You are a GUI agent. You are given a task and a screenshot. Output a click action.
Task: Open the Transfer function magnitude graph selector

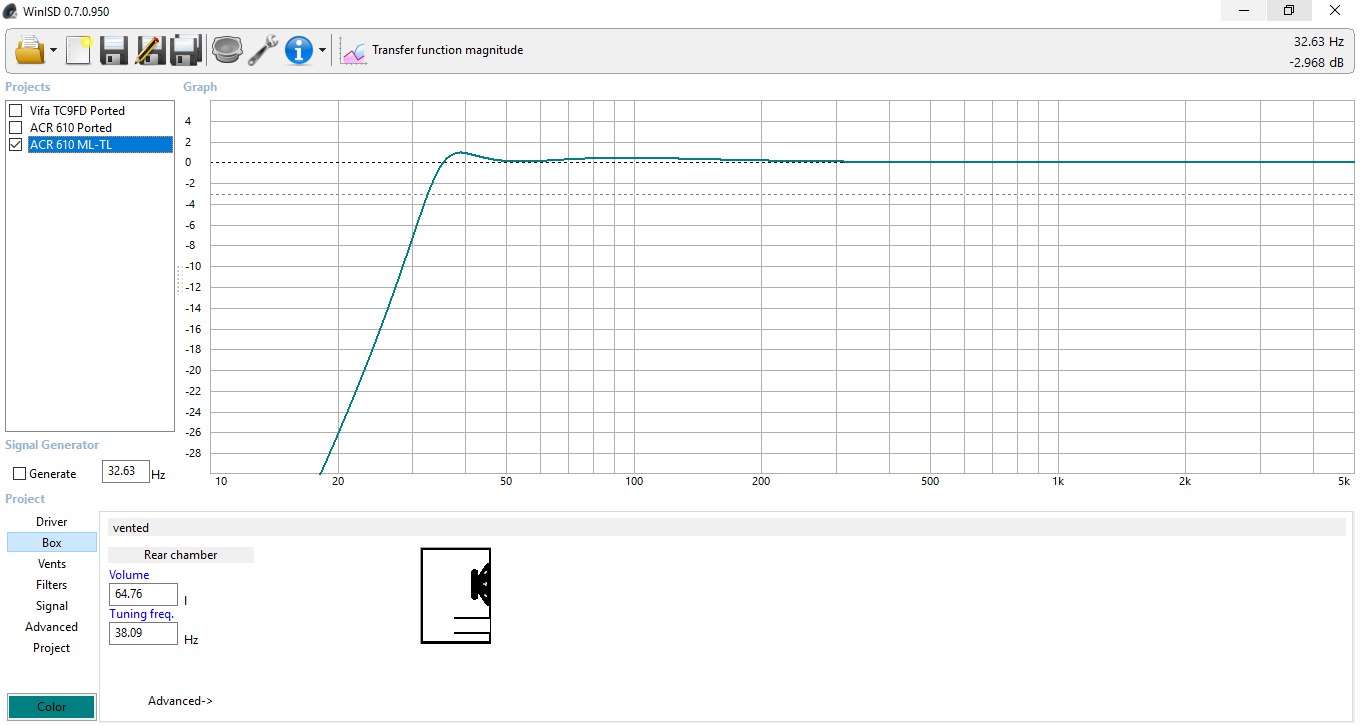pos(432,50)
